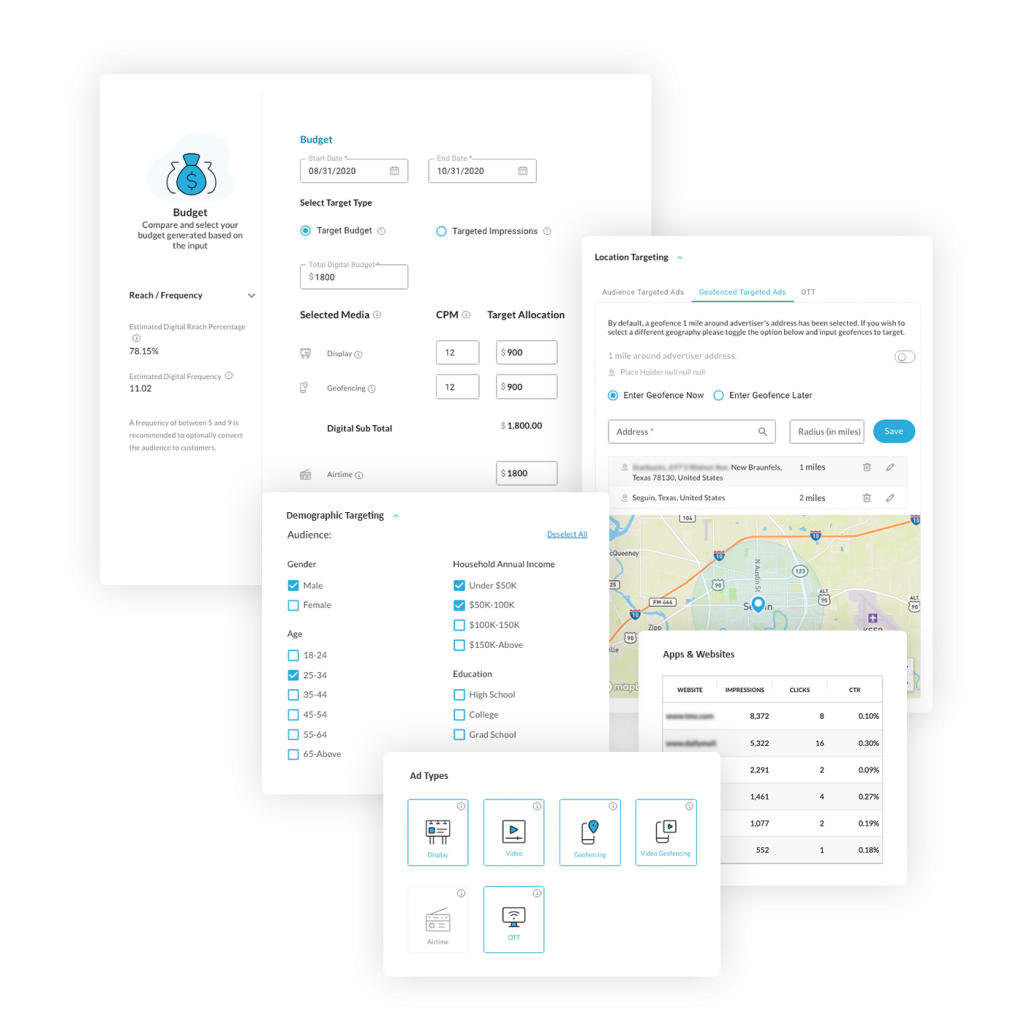
Task: Delete the Seguin, Texas geofence
Action: (867, 497)
